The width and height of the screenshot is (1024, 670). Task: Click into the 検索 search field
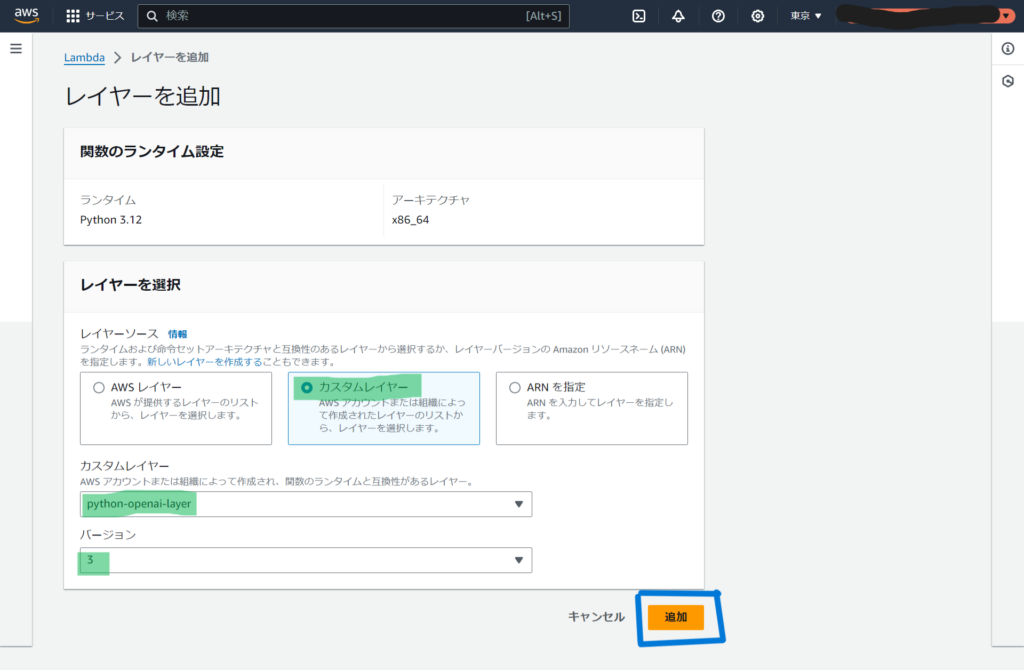(340, 16)
